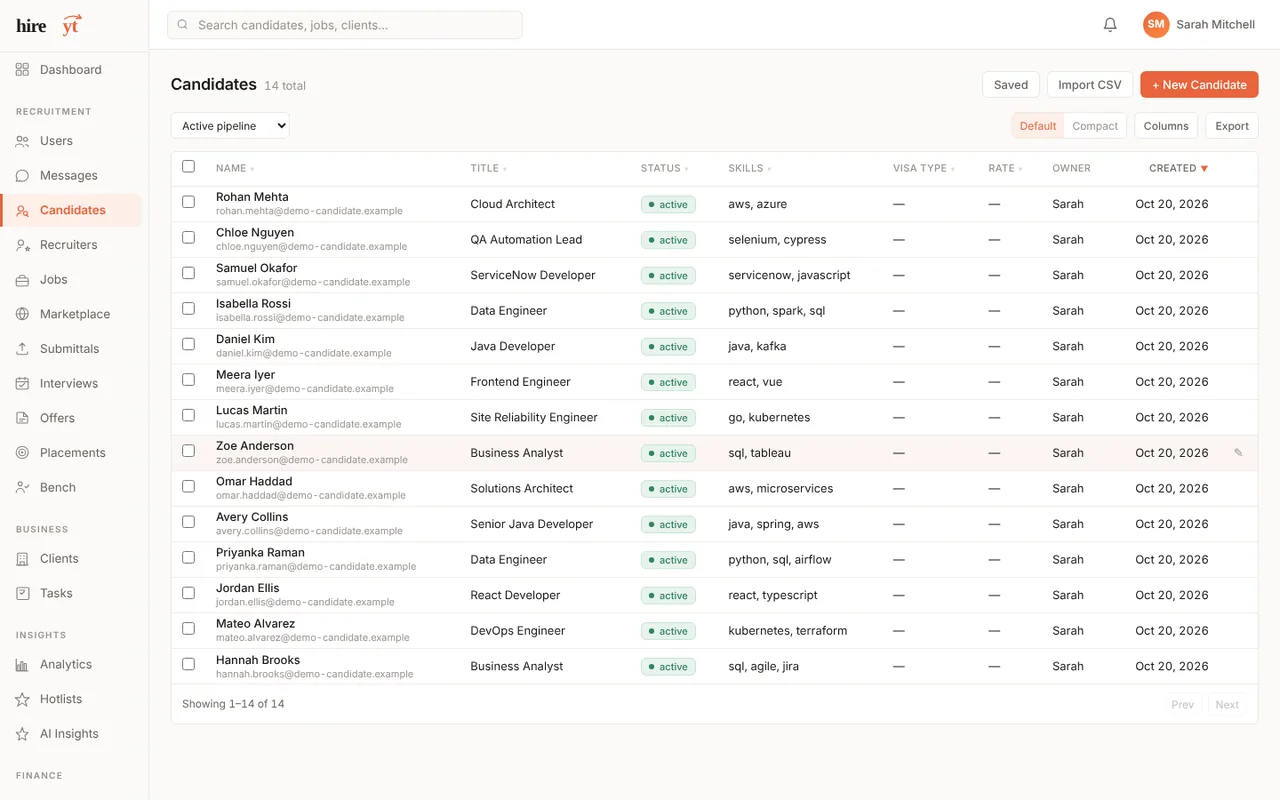Click the Placements target icon

(22, 453)
